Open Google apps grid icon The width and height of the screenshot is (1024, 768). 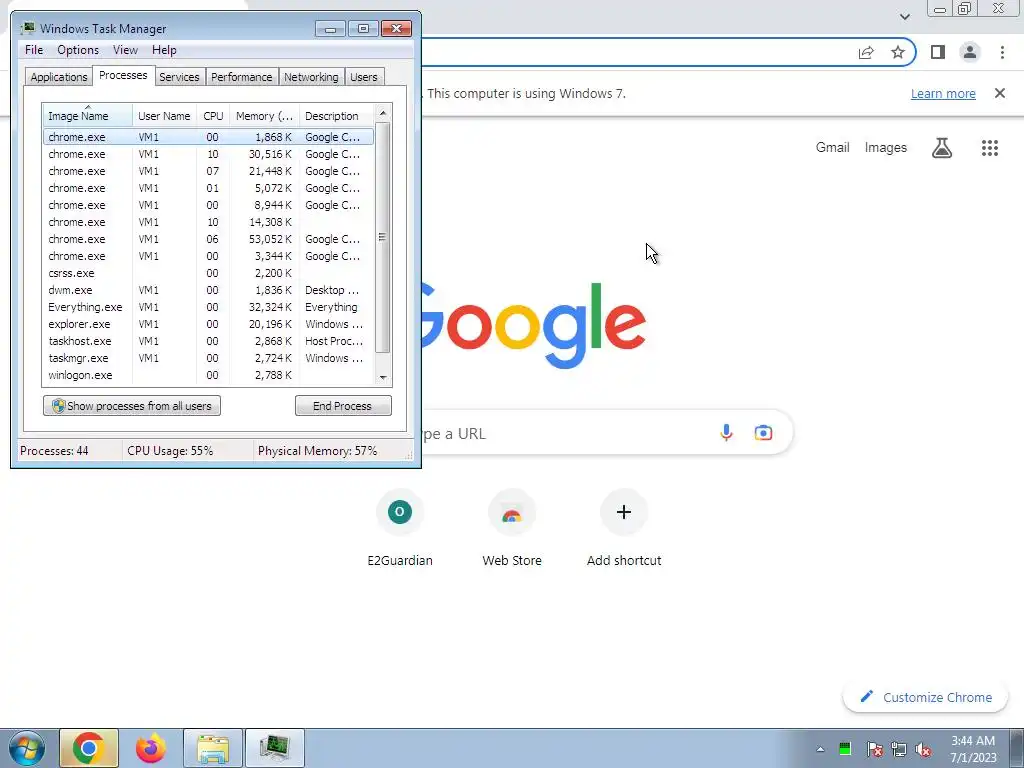coord(989,148)
